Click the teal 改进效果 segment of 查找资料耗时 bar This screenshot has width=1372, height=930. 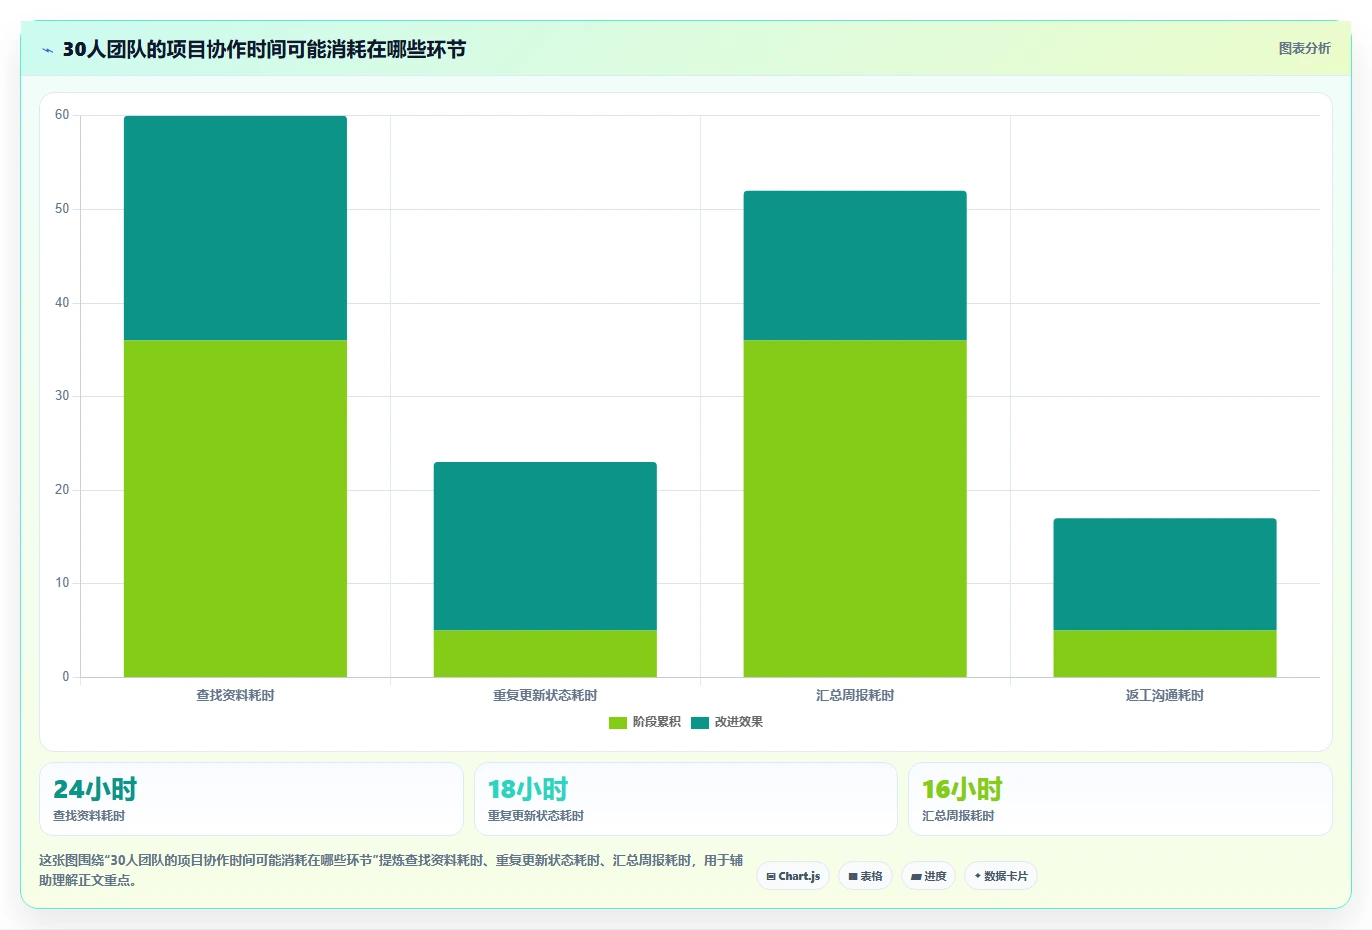pos(235,228)
